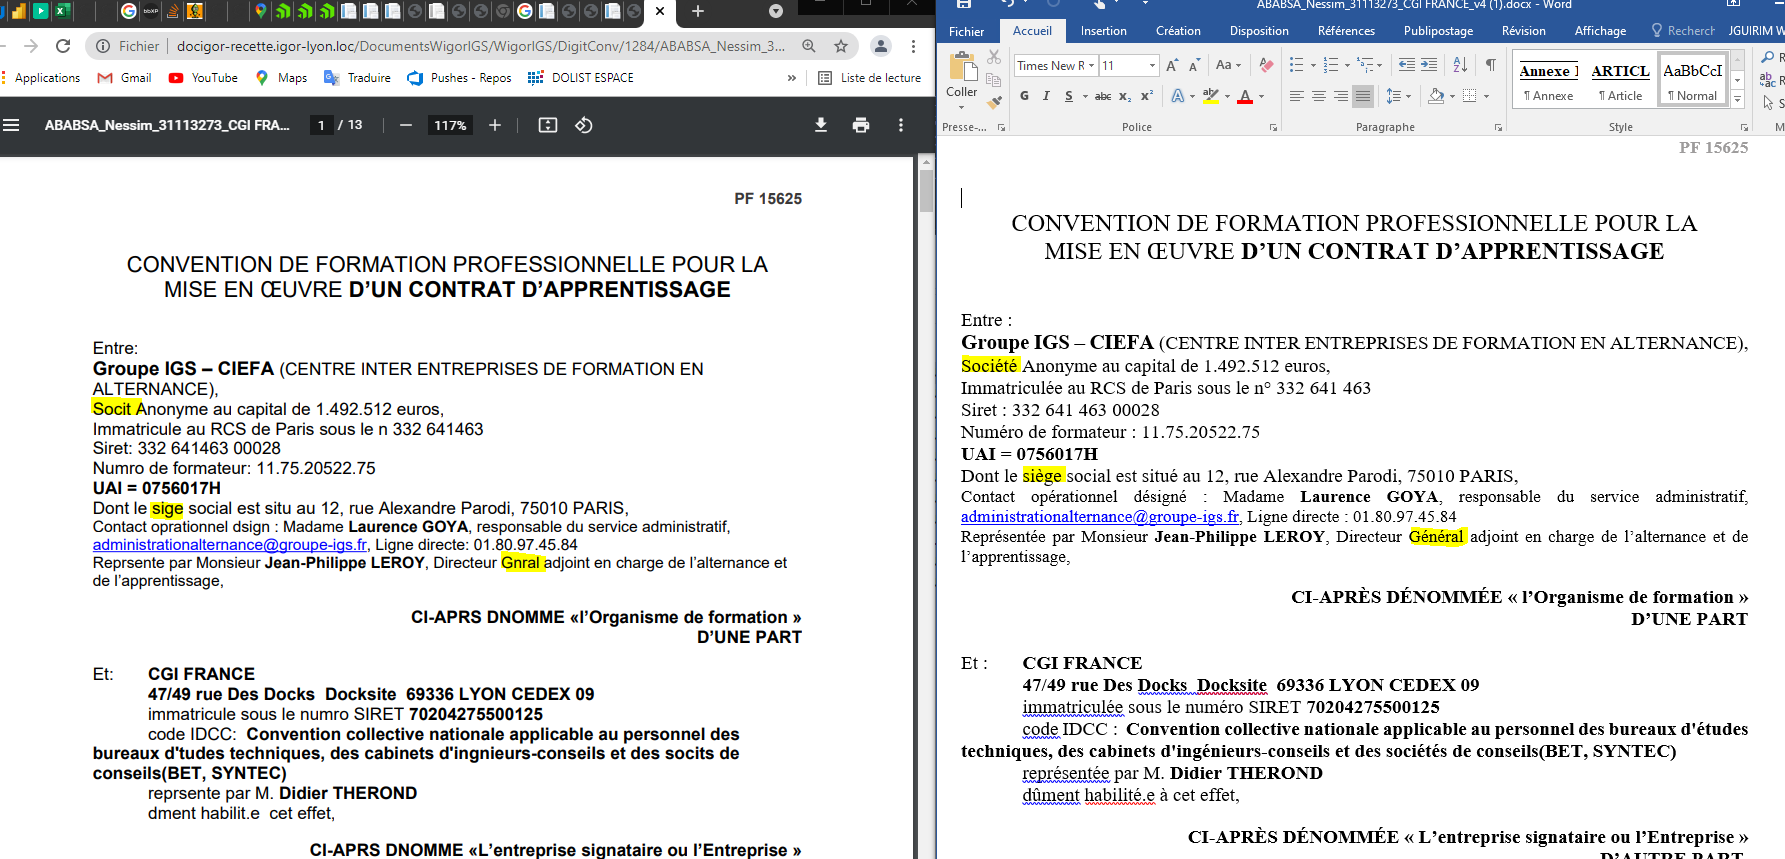Expand the font size dropdown
1785x859 pixels.
[x=1152, y=66]
